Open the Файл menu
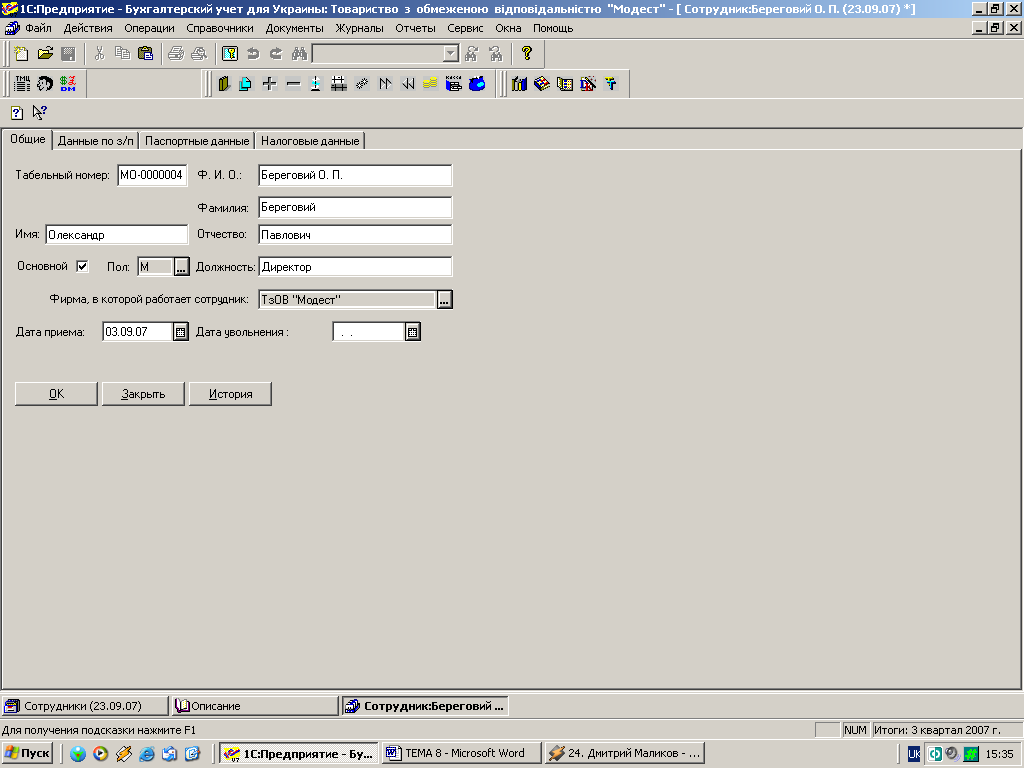The height and width of the screenshot is (768, 1024). [38, 28]
